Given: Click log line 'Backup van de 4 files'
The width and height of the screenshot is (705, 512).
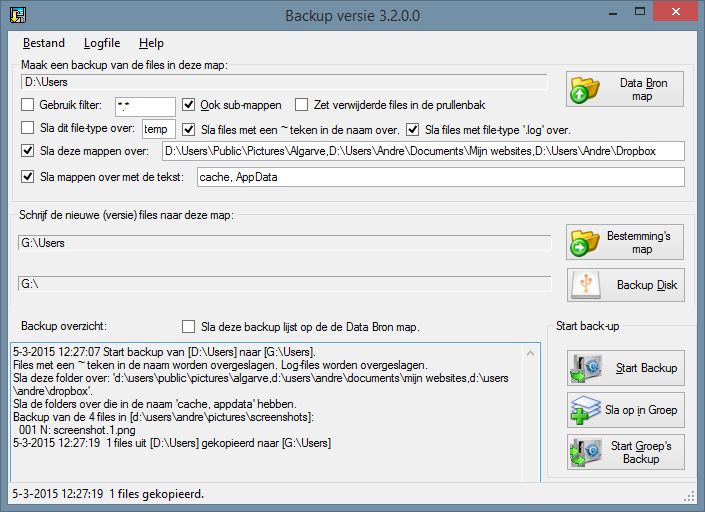Looking at the screenshot, I should (x=163, y=417).
